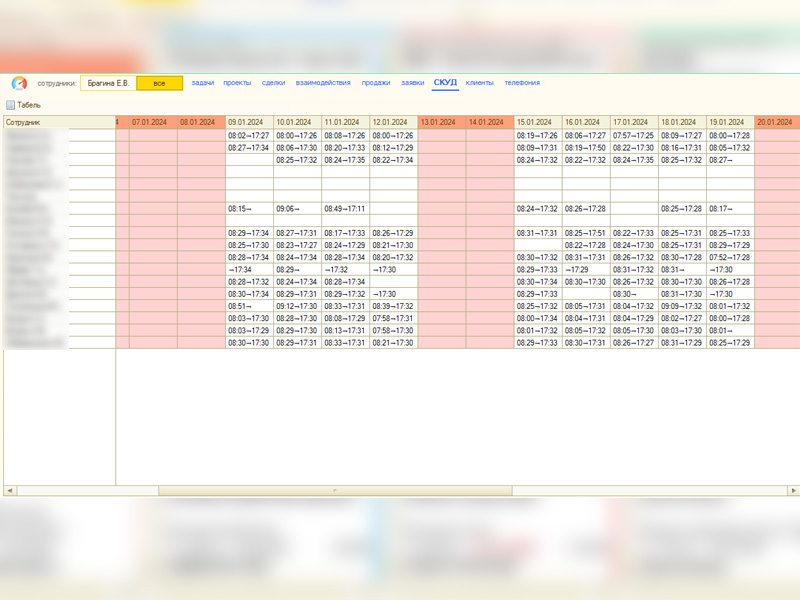Click the right scroll arrow of the horizontal scrollbar
This screenshot has width=800, height=600.
tap(794, 491)
